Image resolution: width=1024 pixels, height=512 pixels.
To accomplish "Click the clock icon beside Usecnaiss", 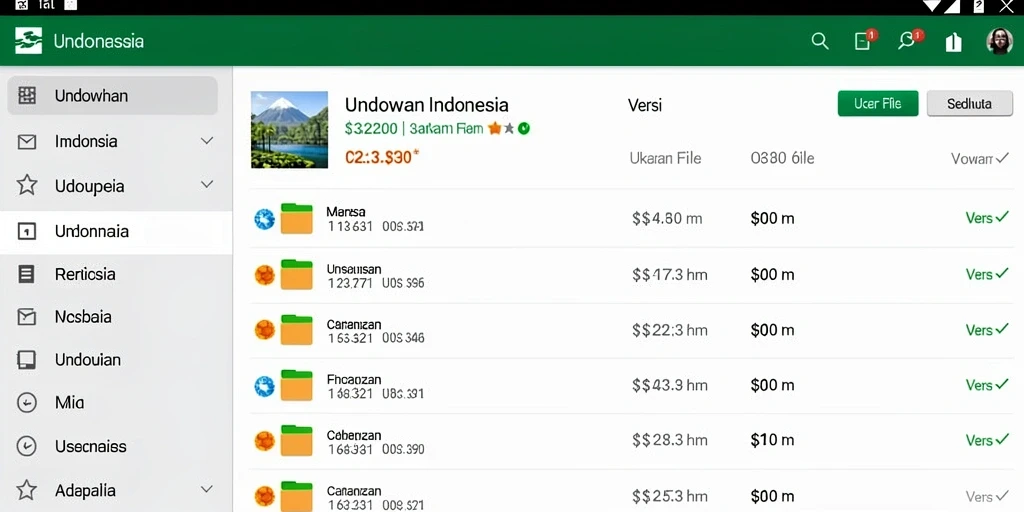I will click(27, 446).
